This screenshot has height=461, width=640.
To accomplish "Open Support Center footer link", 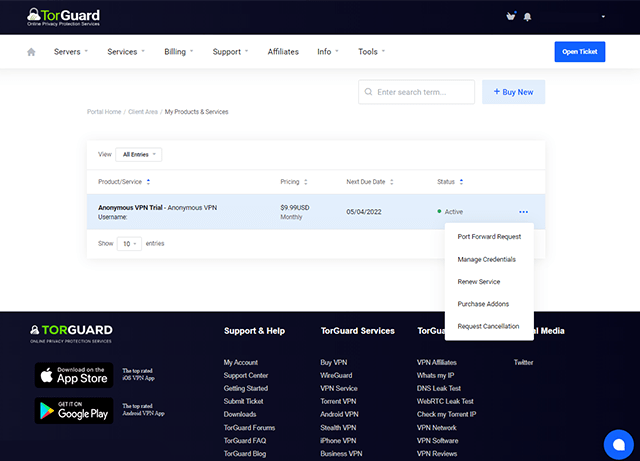I will [246, 376].
